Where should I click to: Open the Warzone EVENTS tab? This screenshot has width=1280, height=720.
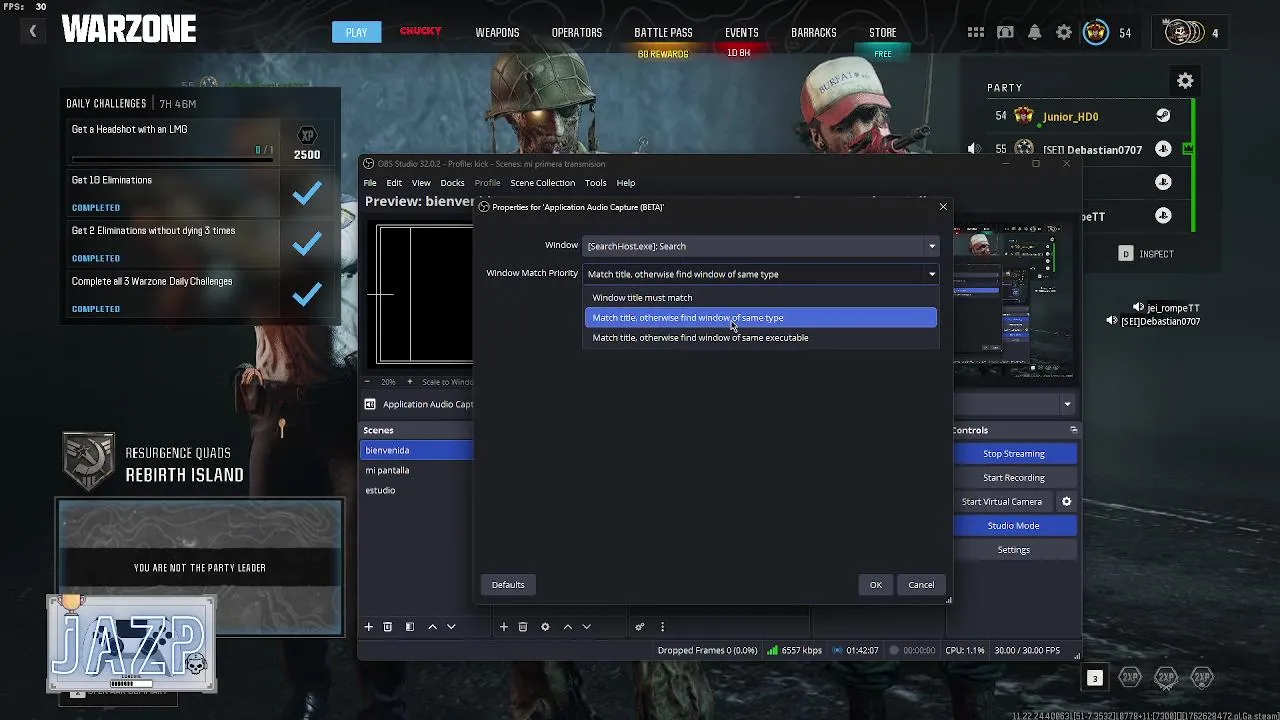point(741,32)
